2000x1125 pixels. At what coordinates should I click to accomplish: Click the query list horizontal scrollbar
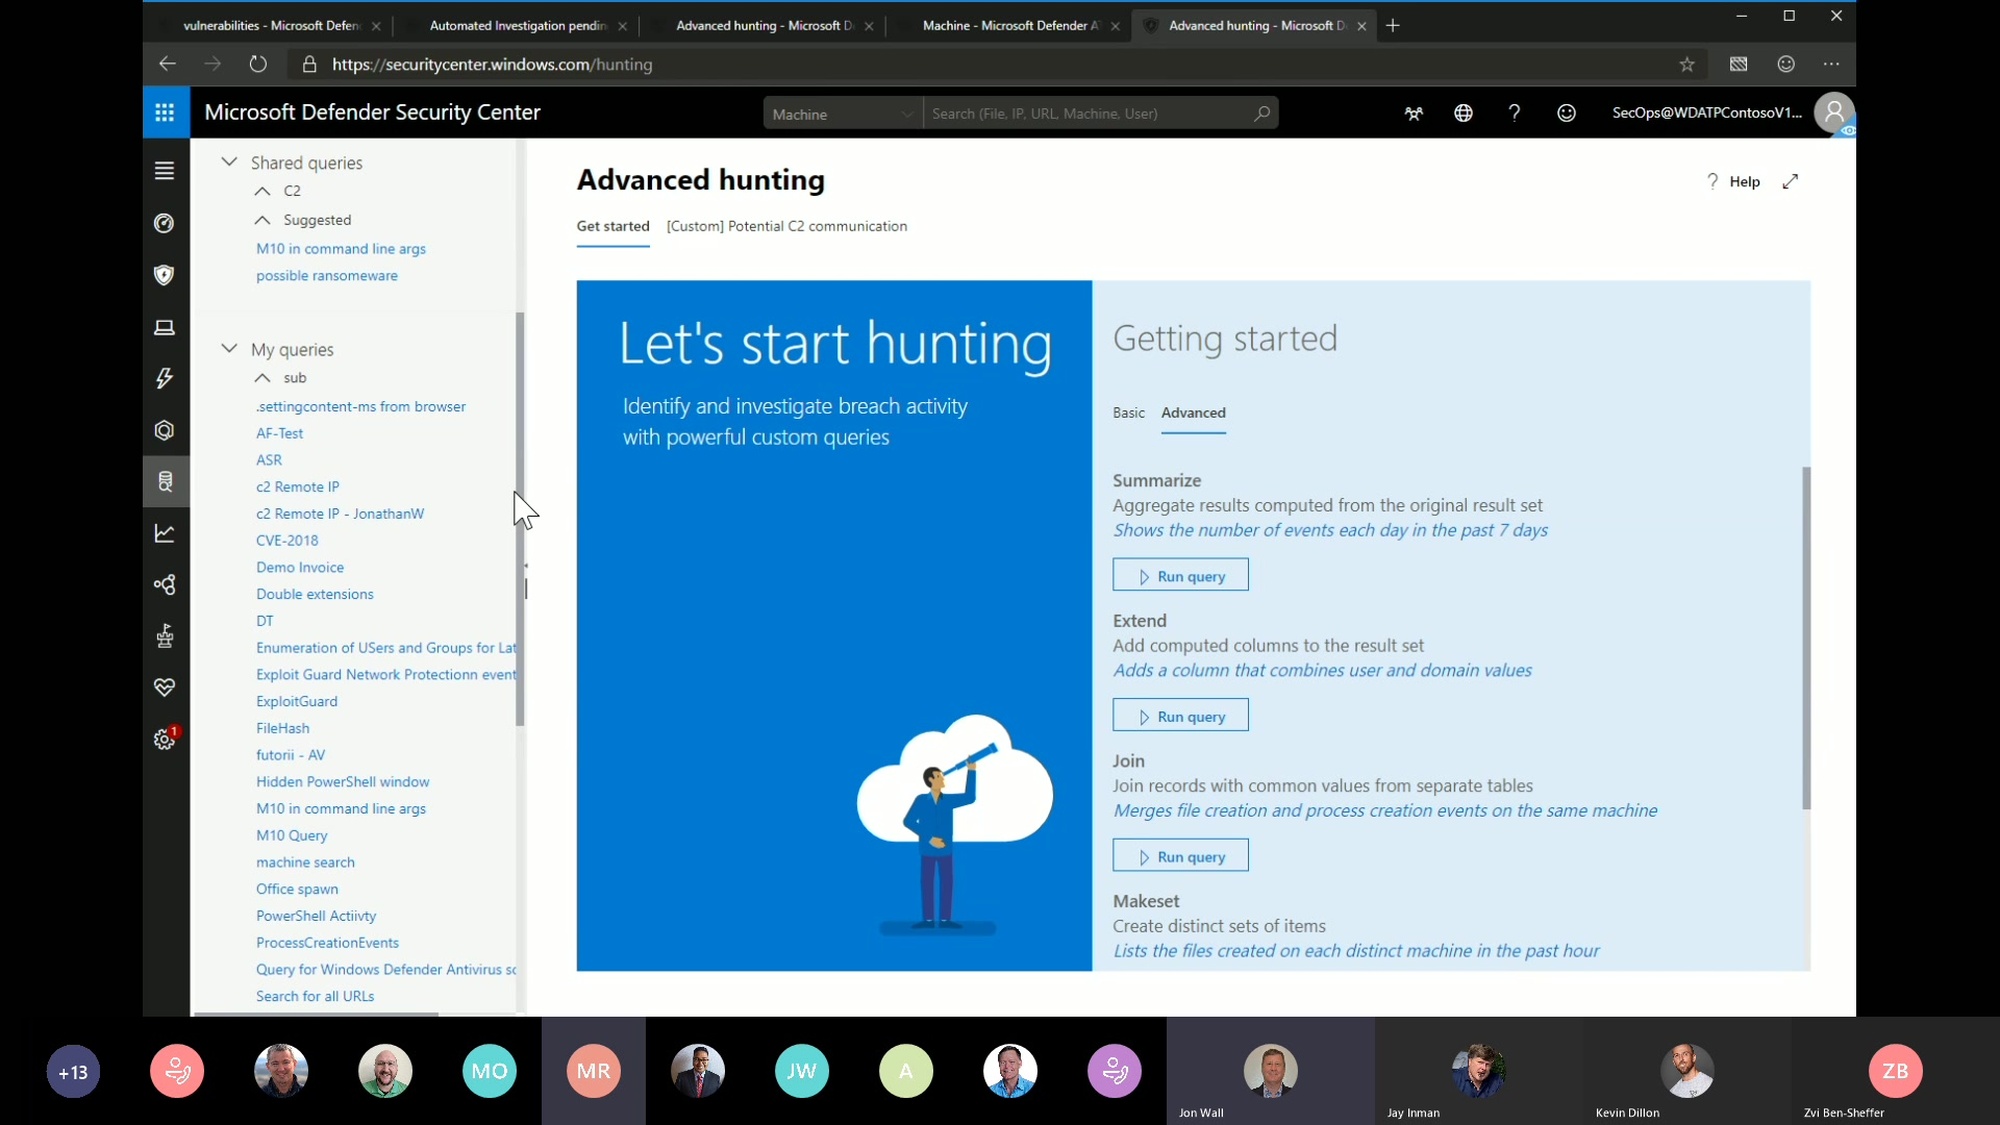316,1013
